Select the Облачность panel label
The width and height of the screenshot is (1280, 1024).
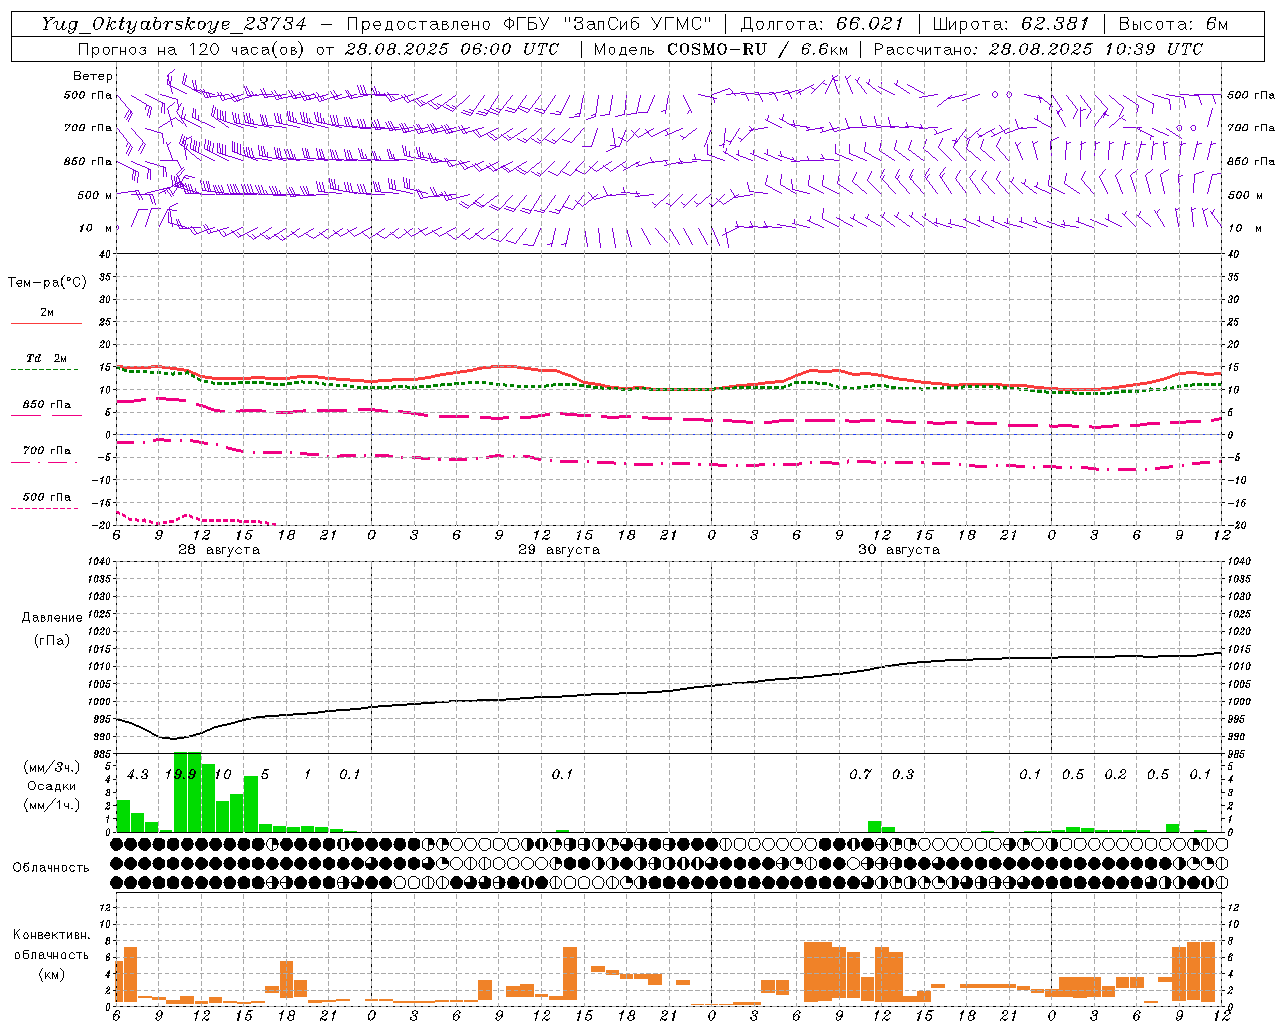point(51,868)
